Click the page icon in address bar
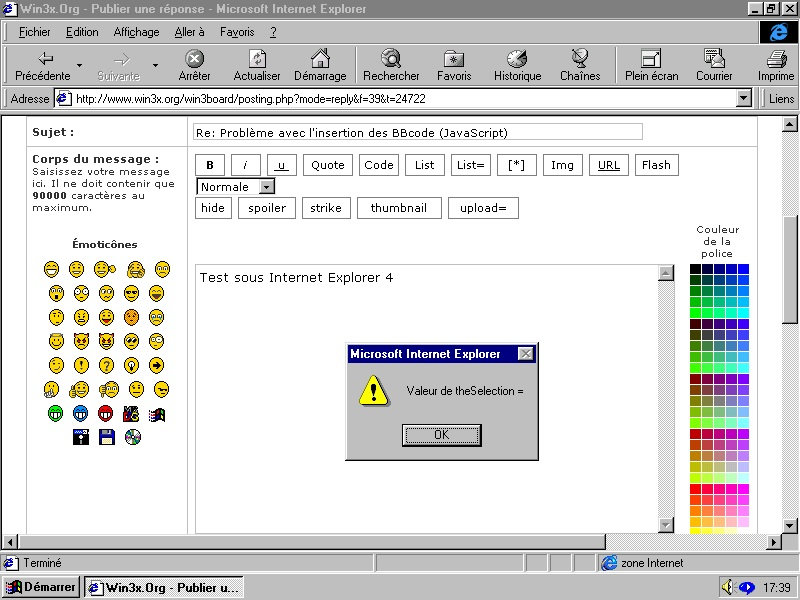The image size is (800, 600). point(63,98)
